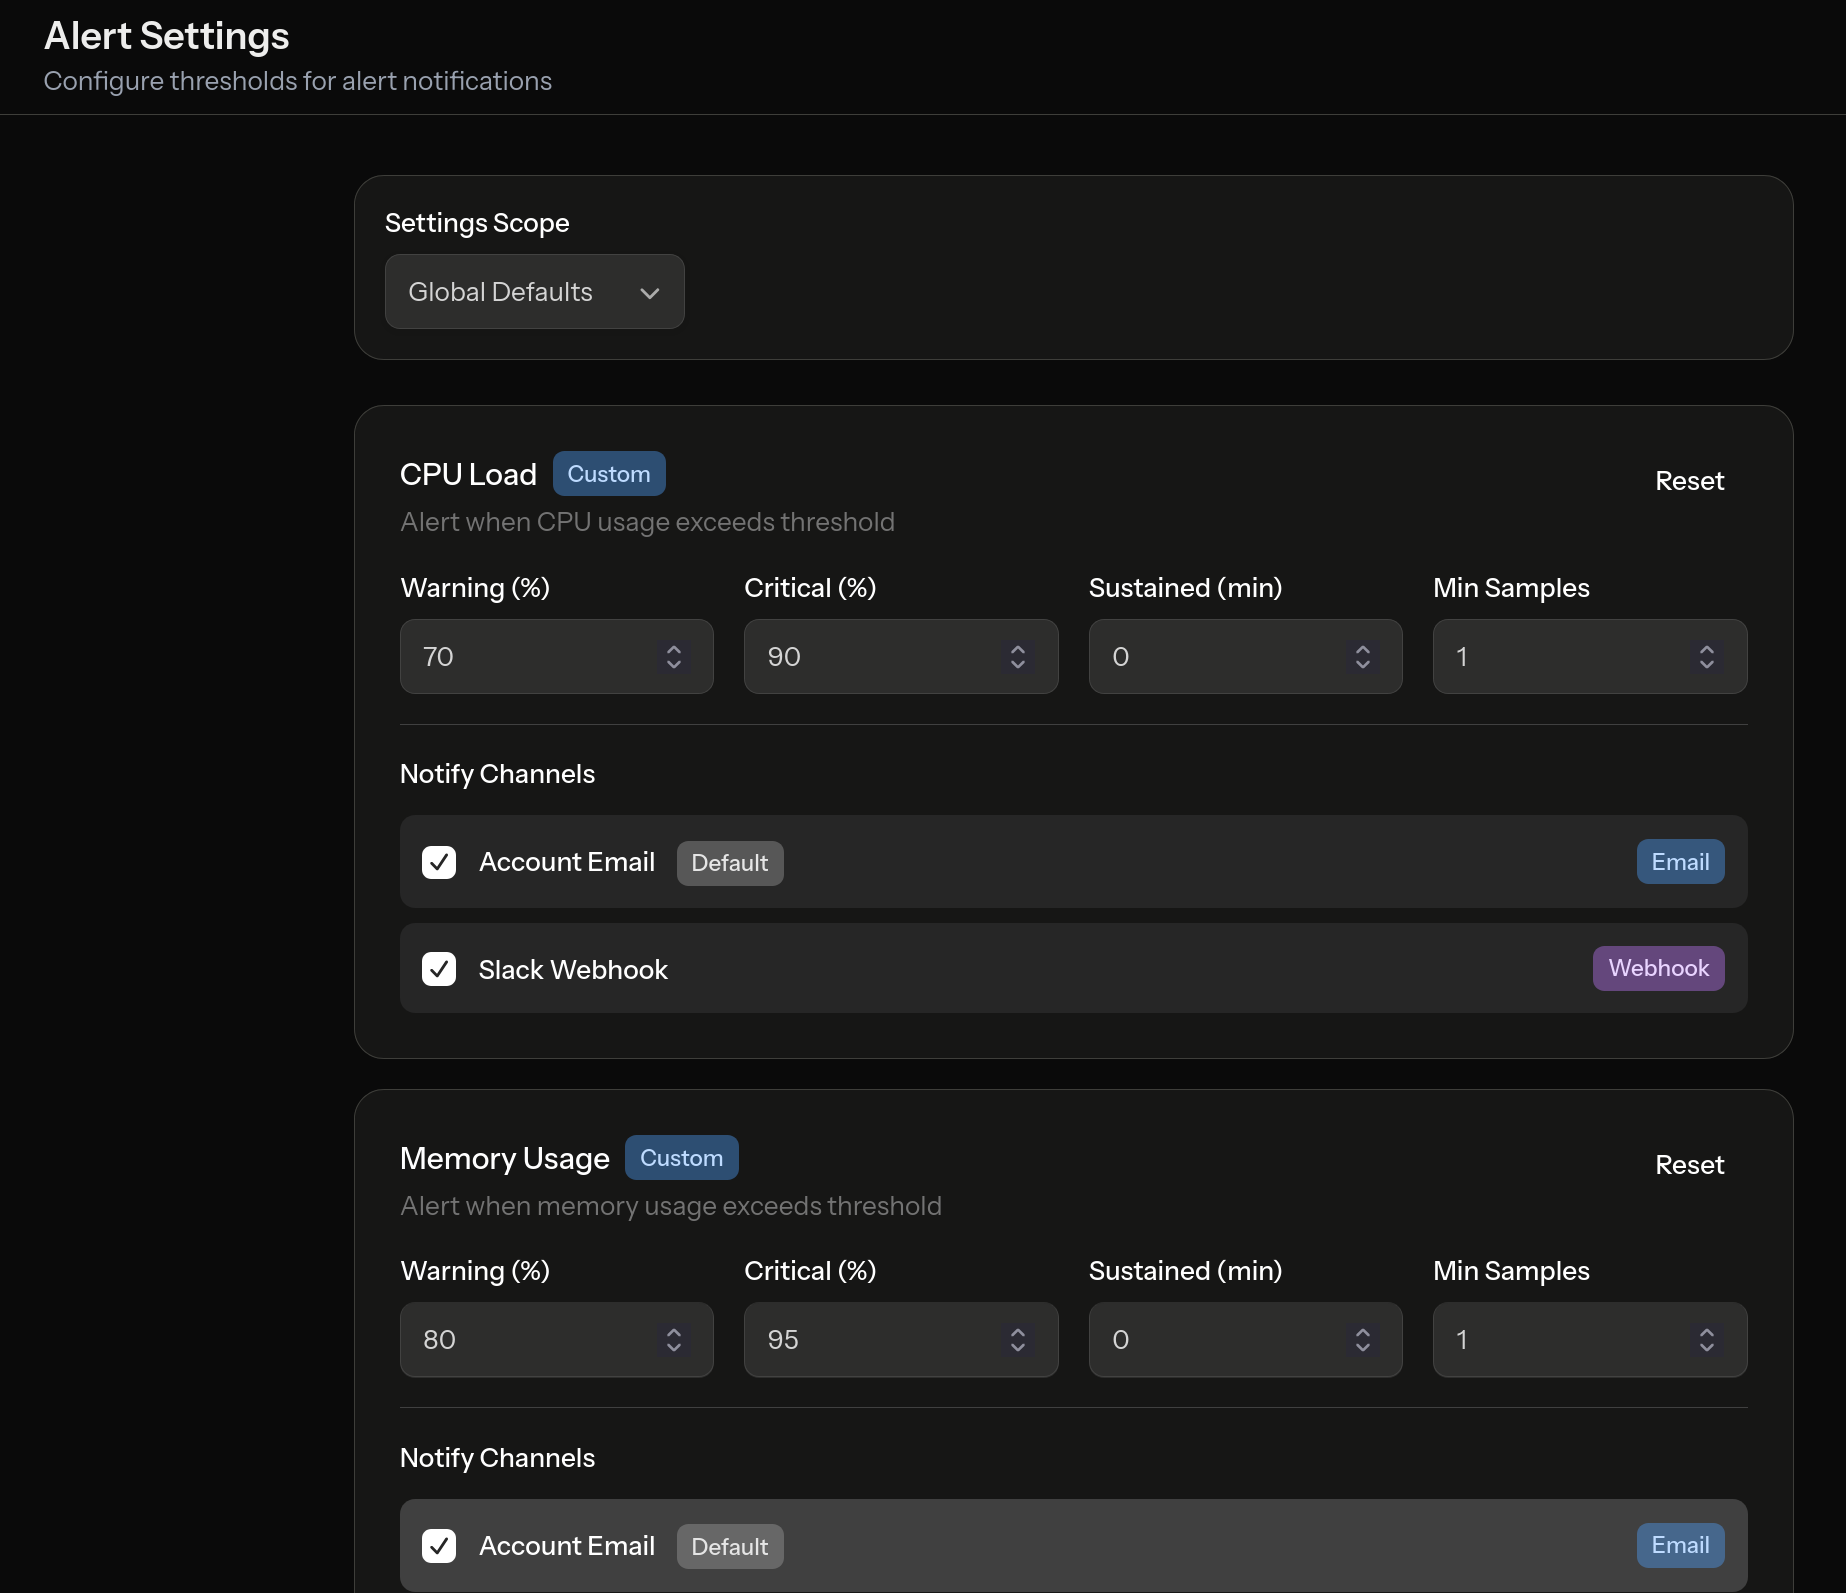This screenshot has width=1846, height=1593.
Task: Uncheck Account Email for Memory Usage
Action: (439, 1546)
